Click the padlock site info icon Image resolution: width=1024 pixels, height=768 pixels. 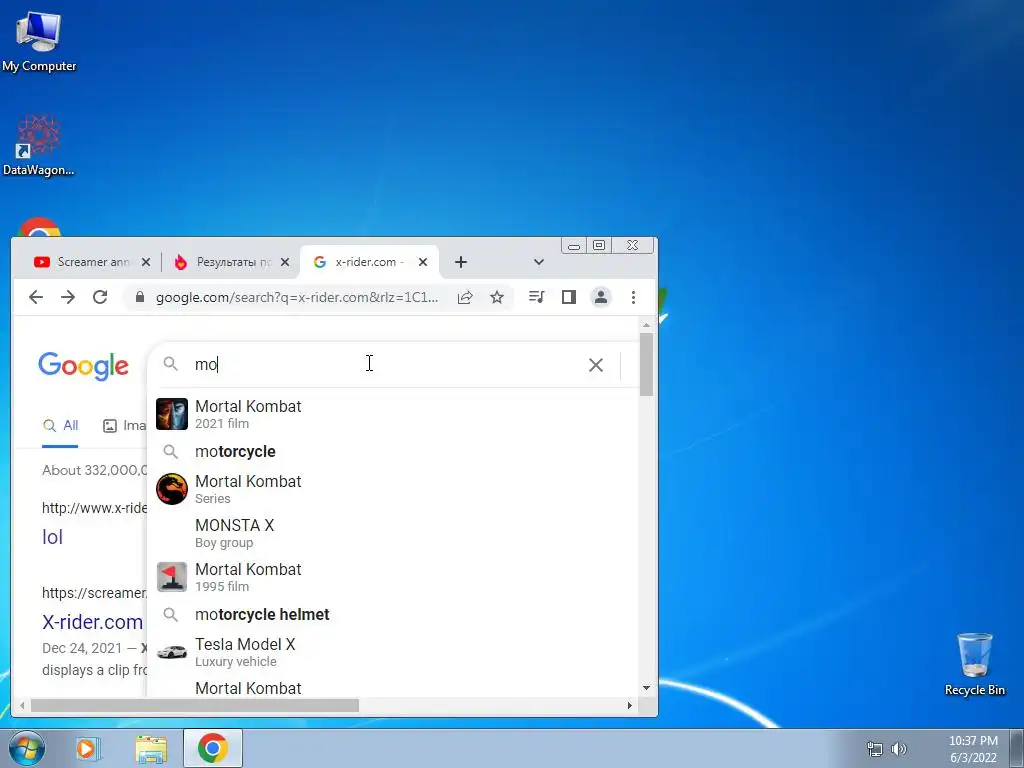point(140,297)
